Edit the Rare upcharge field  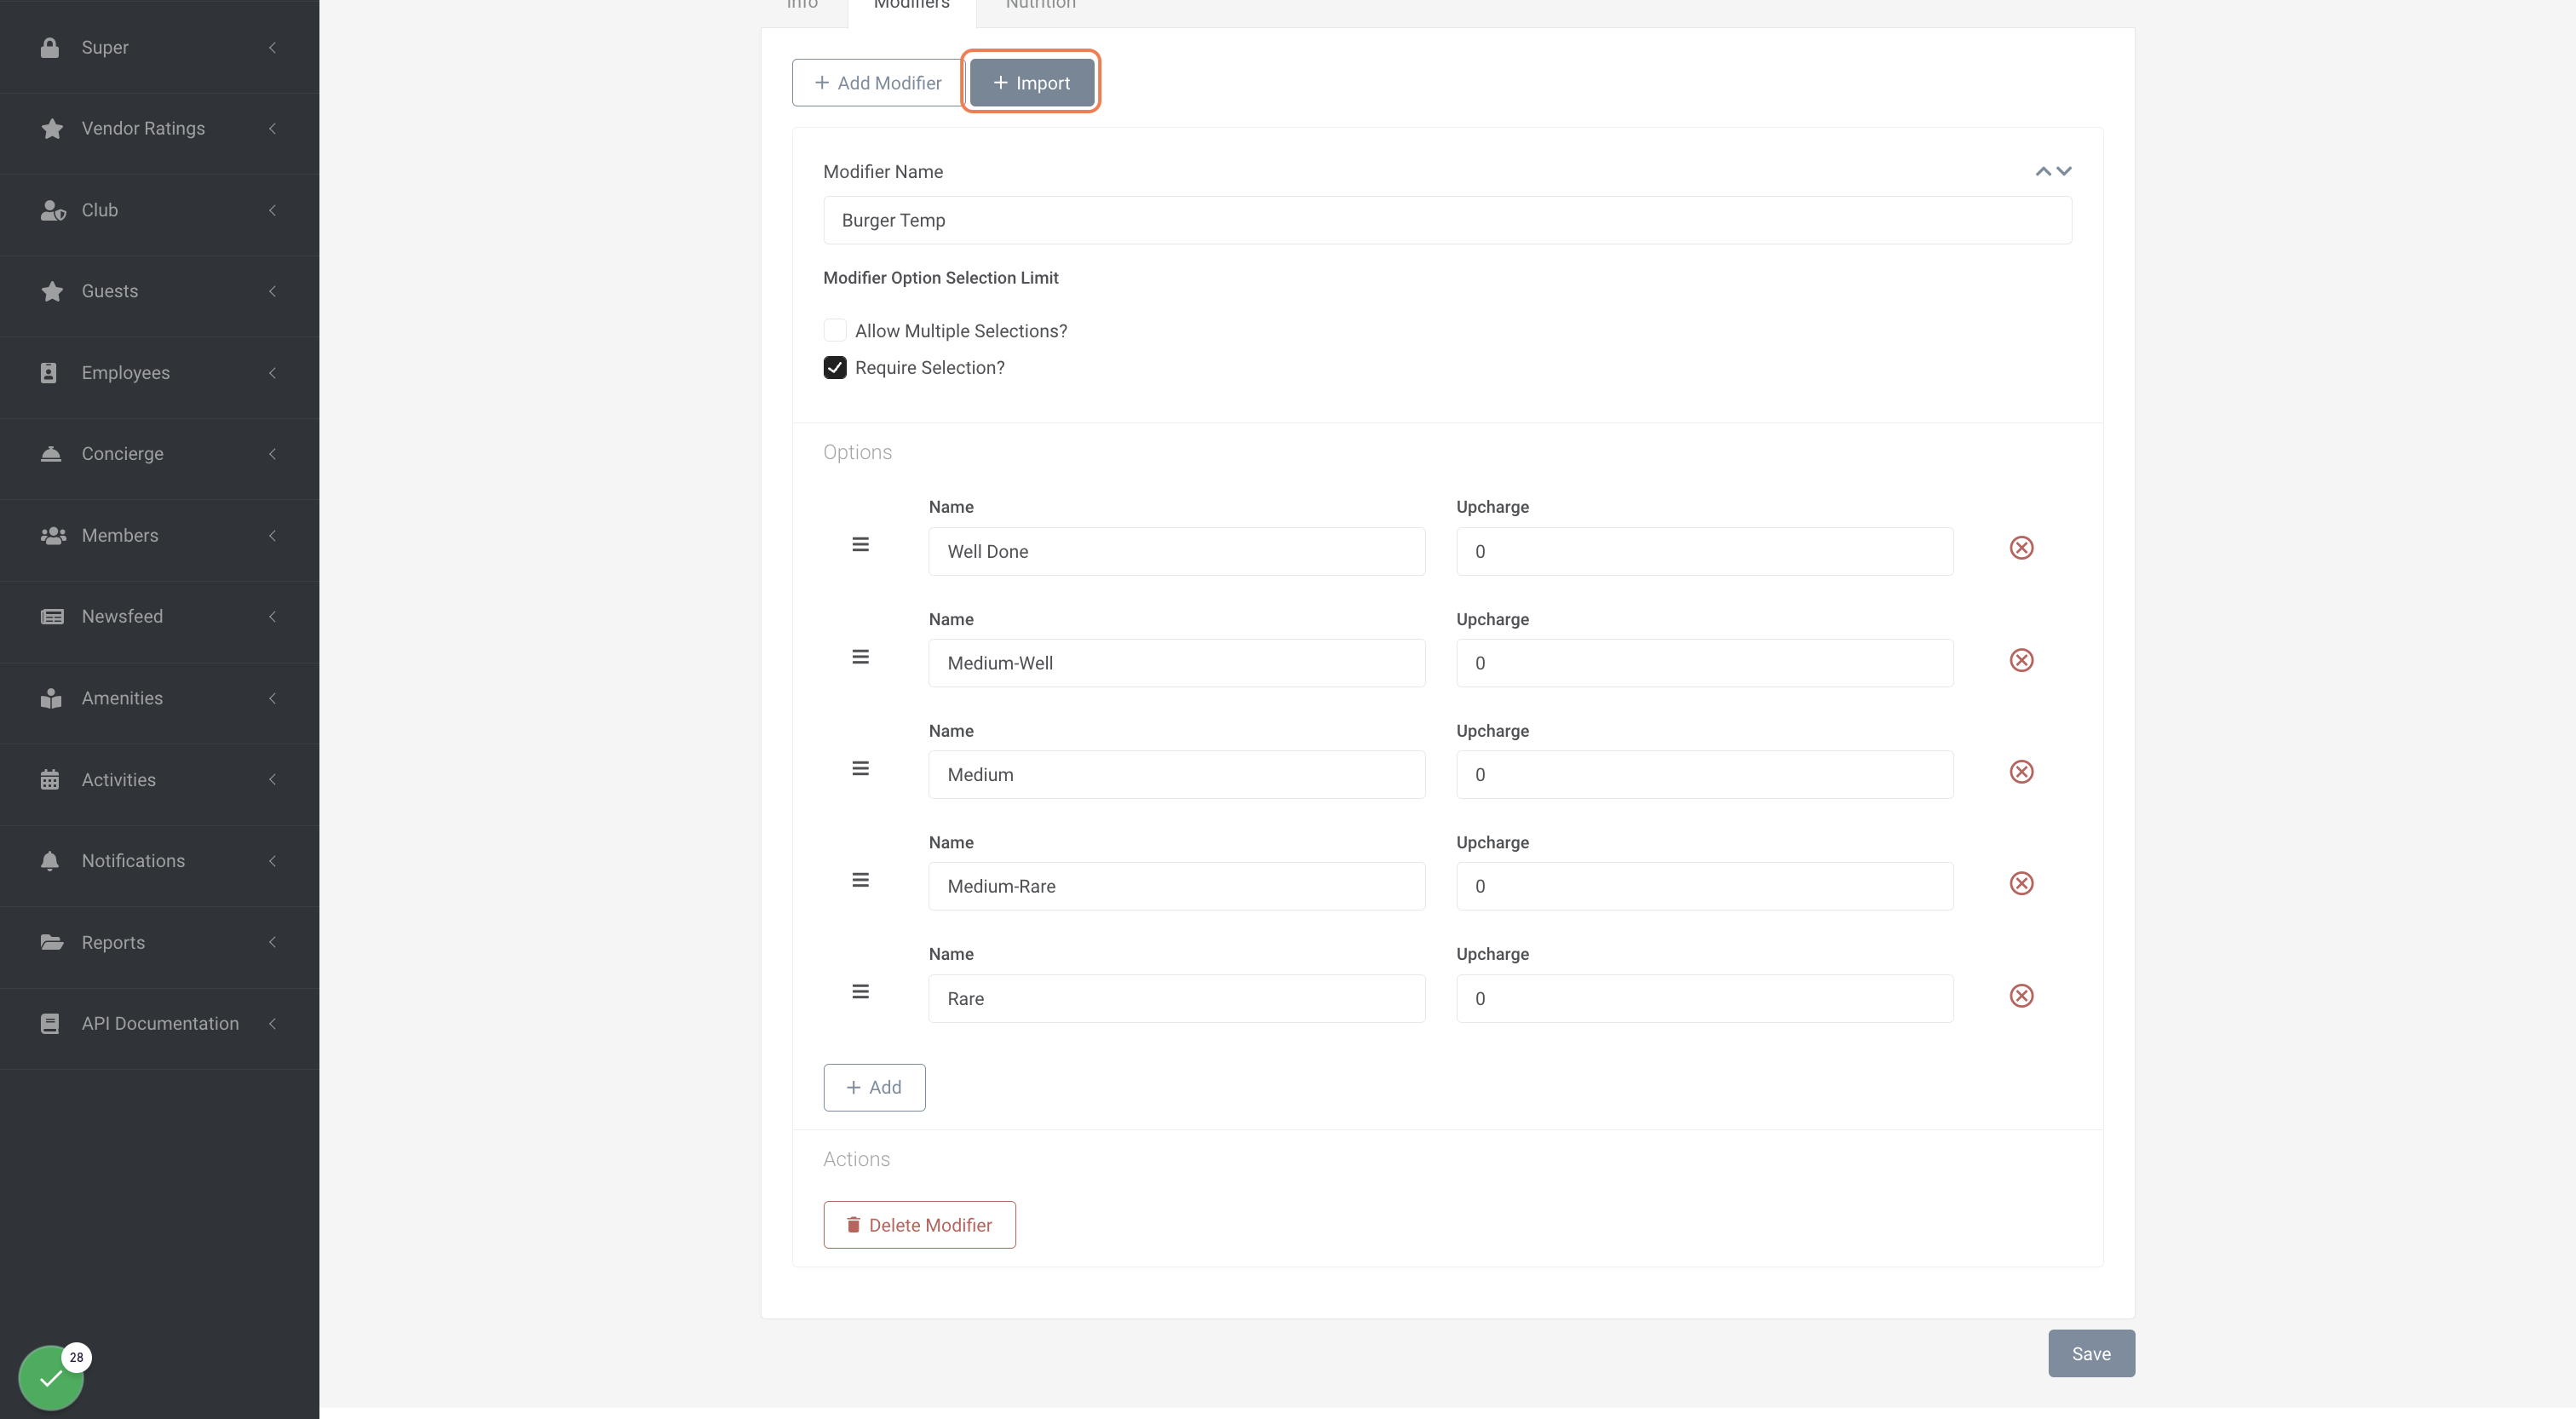[x=1704, y=998]
